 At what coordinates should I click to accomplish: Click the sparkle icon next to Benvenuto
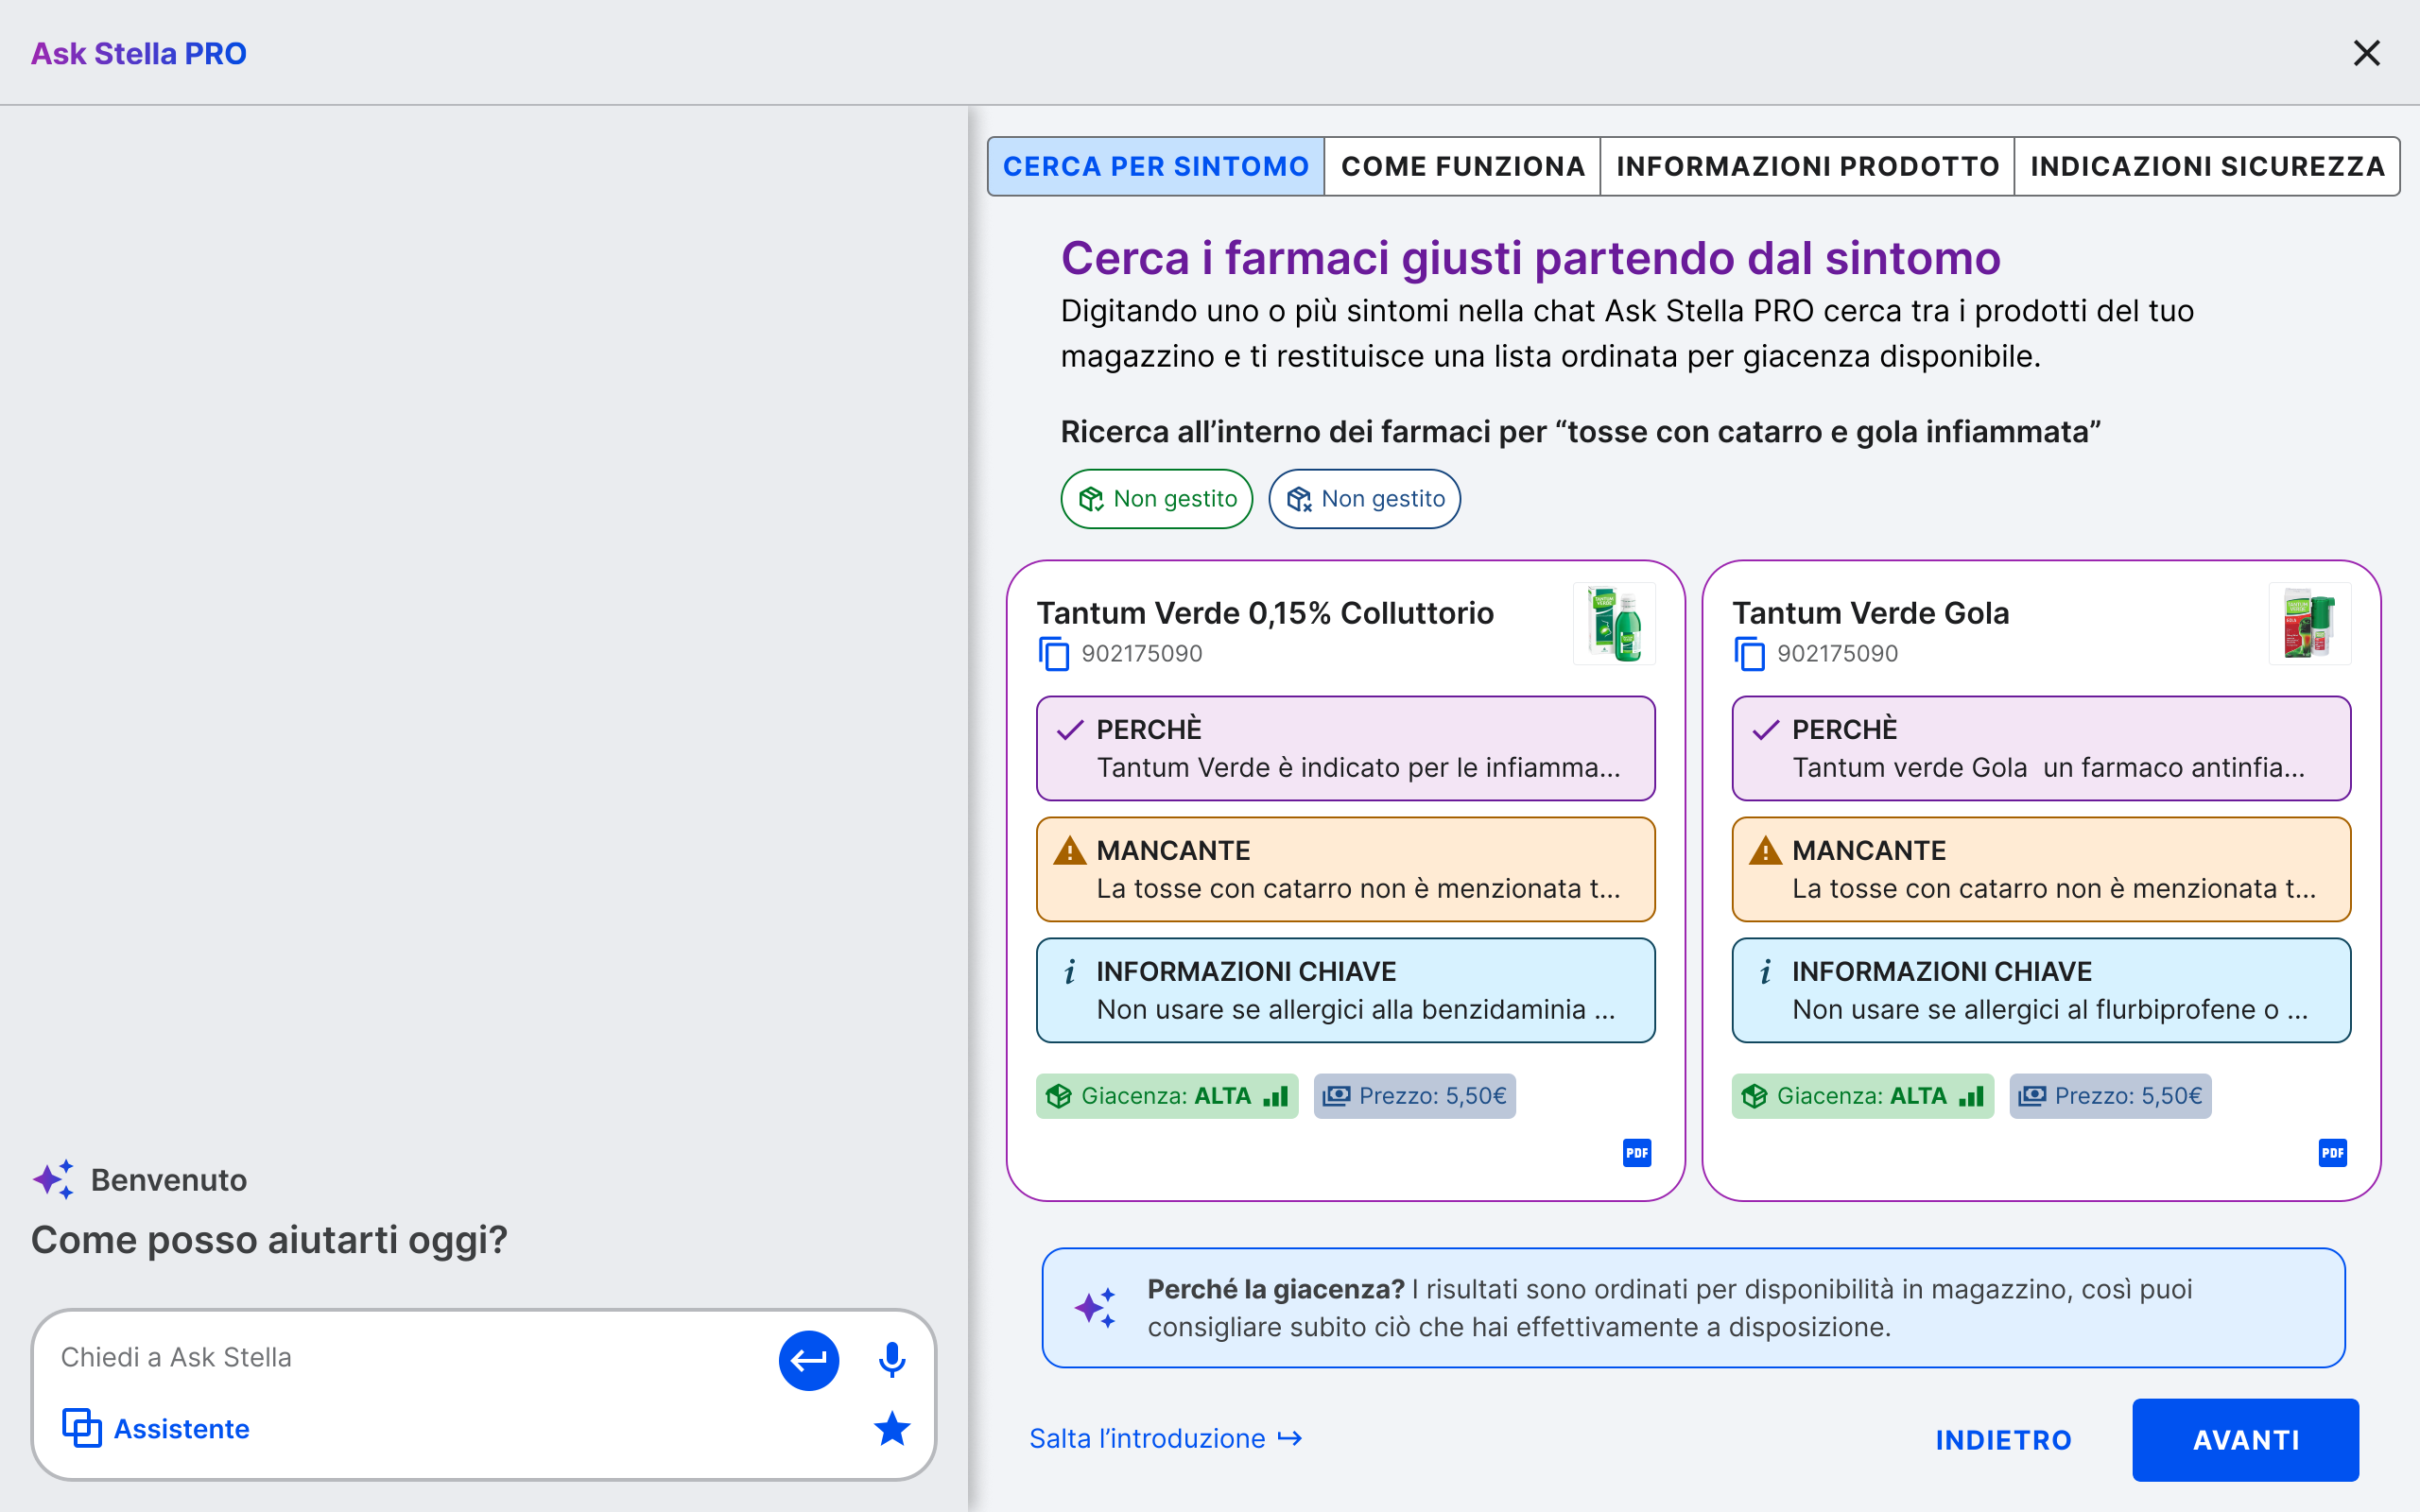click(54, 1180)
